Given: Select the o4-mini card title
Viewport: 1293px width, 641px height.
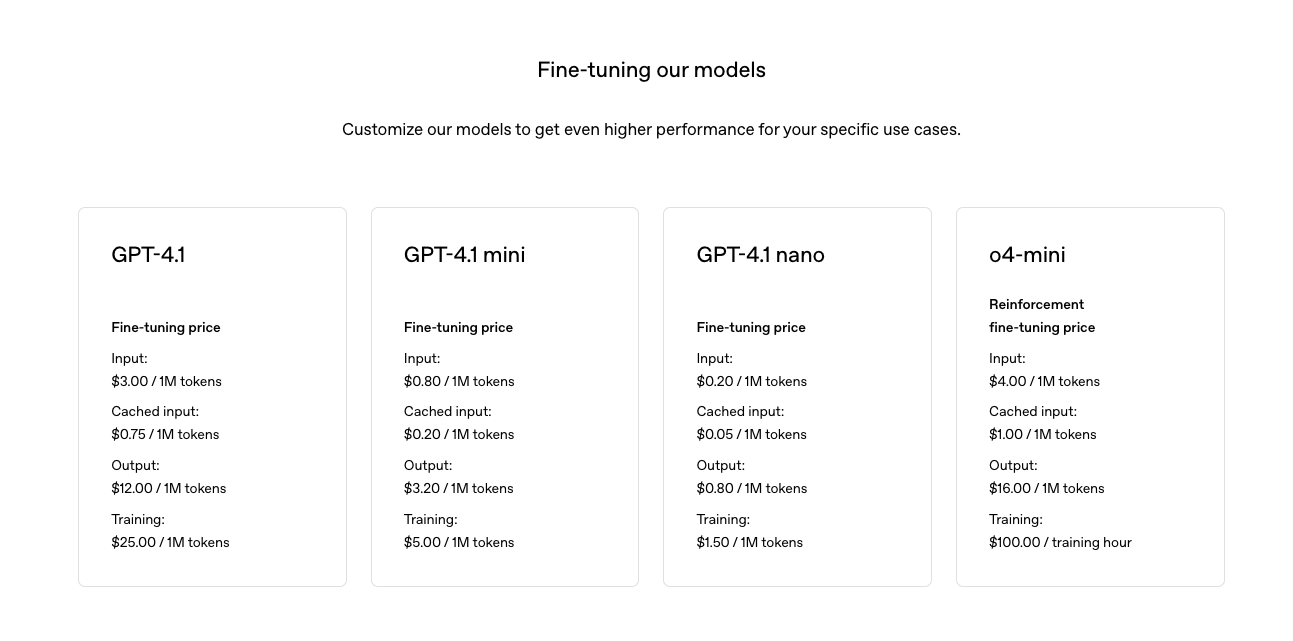Looking at the screenshot, I should click(x=1027, y=255).
